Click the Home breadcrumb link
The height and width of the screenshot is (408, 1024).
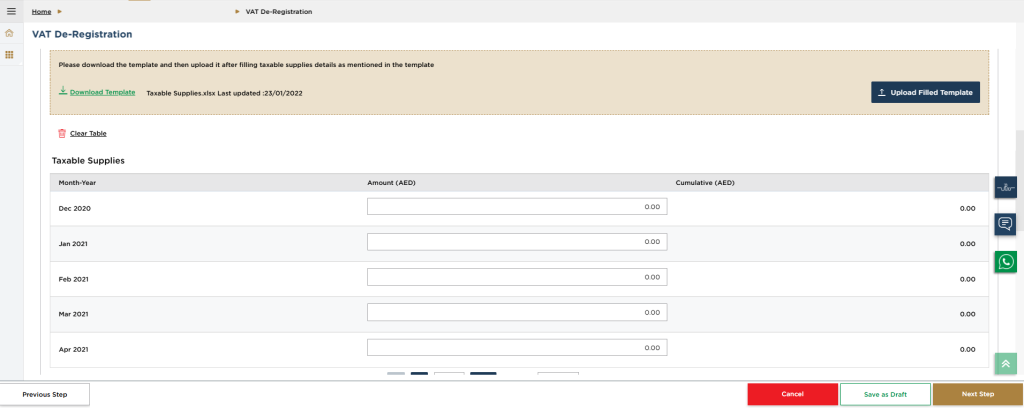41,11
